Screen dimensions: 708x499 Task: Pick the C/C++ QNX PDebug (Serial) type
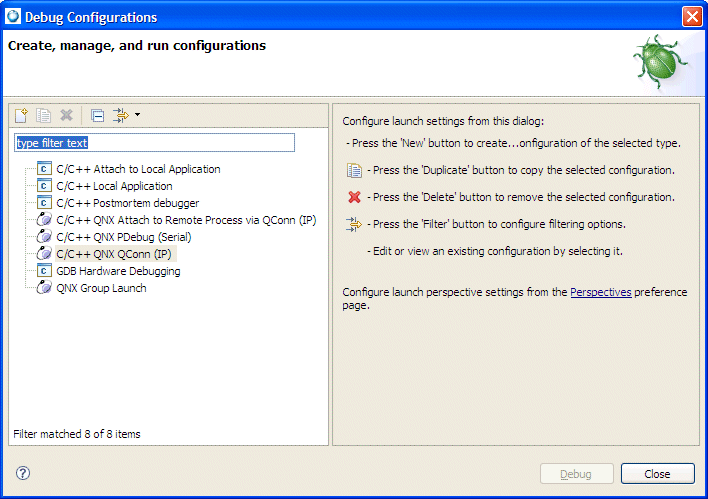pyautogui.click(x=124, y=237)
